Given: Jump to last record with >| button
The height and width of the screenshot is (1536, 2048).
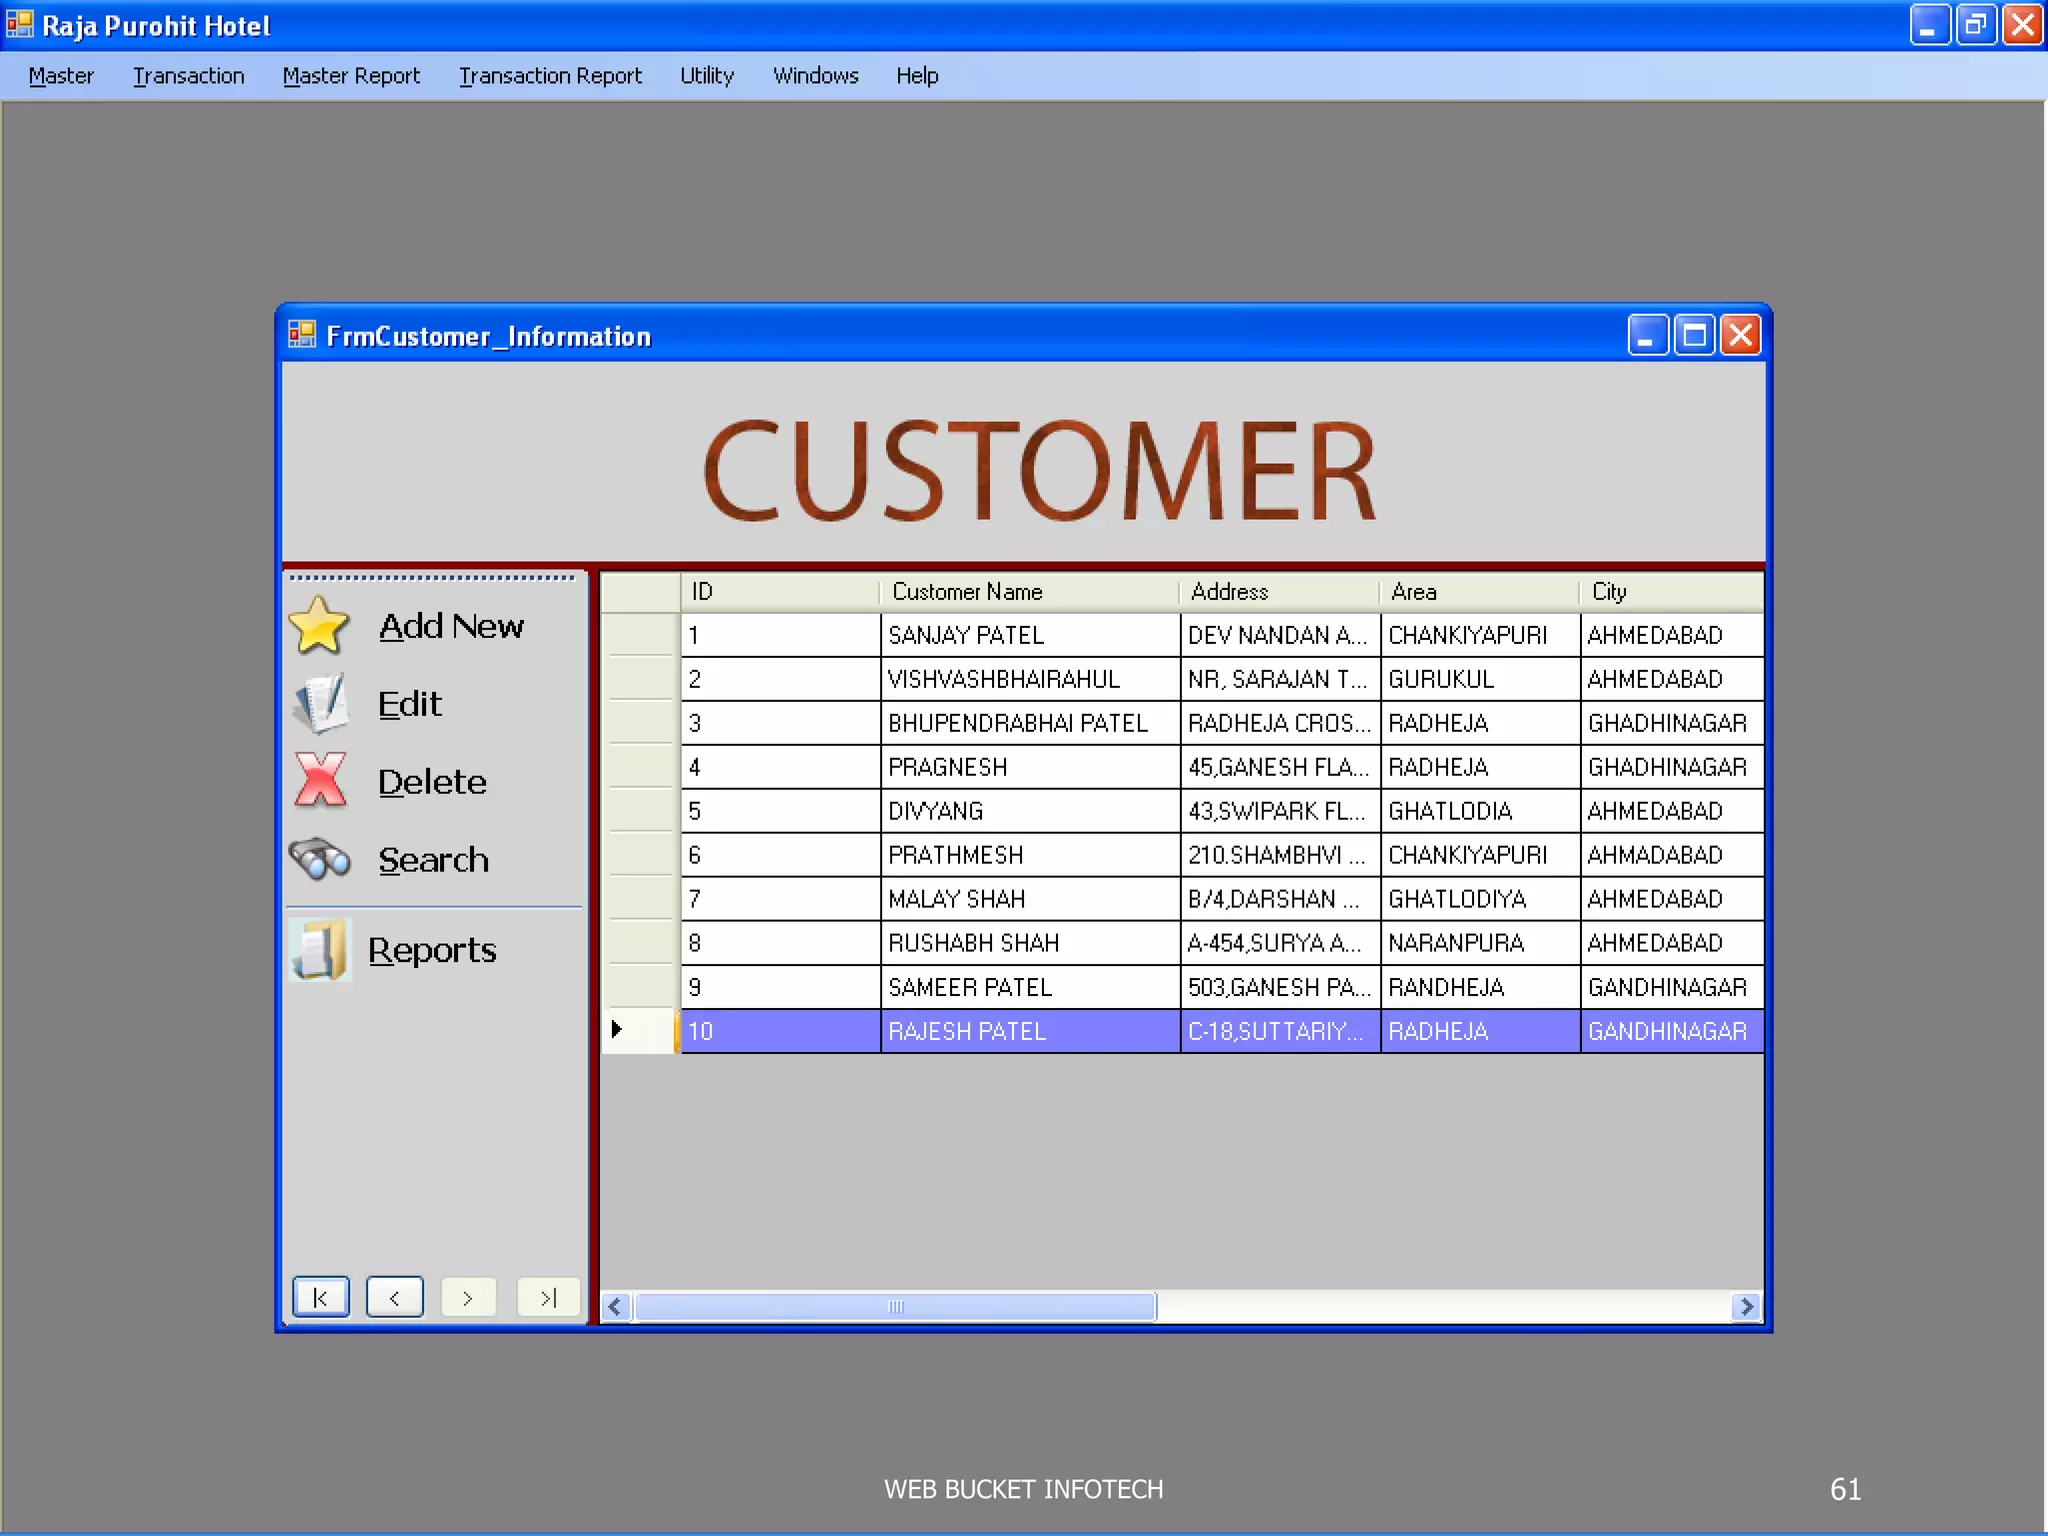Looking at the screenshot, I should [x=548, y=1298].
